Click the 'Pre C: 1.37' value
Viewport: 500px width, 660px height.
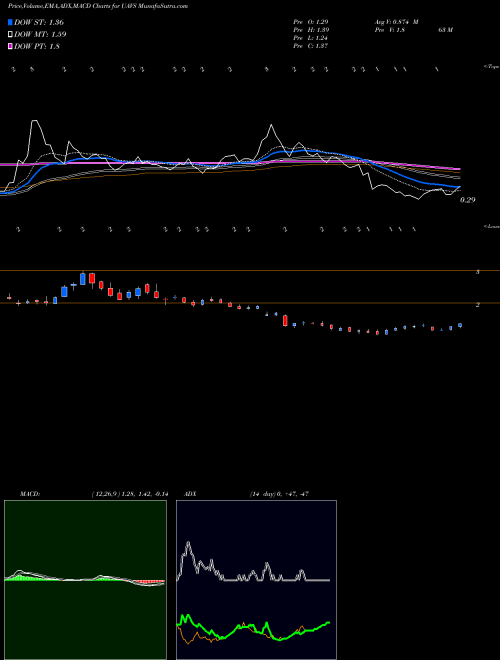311,46
